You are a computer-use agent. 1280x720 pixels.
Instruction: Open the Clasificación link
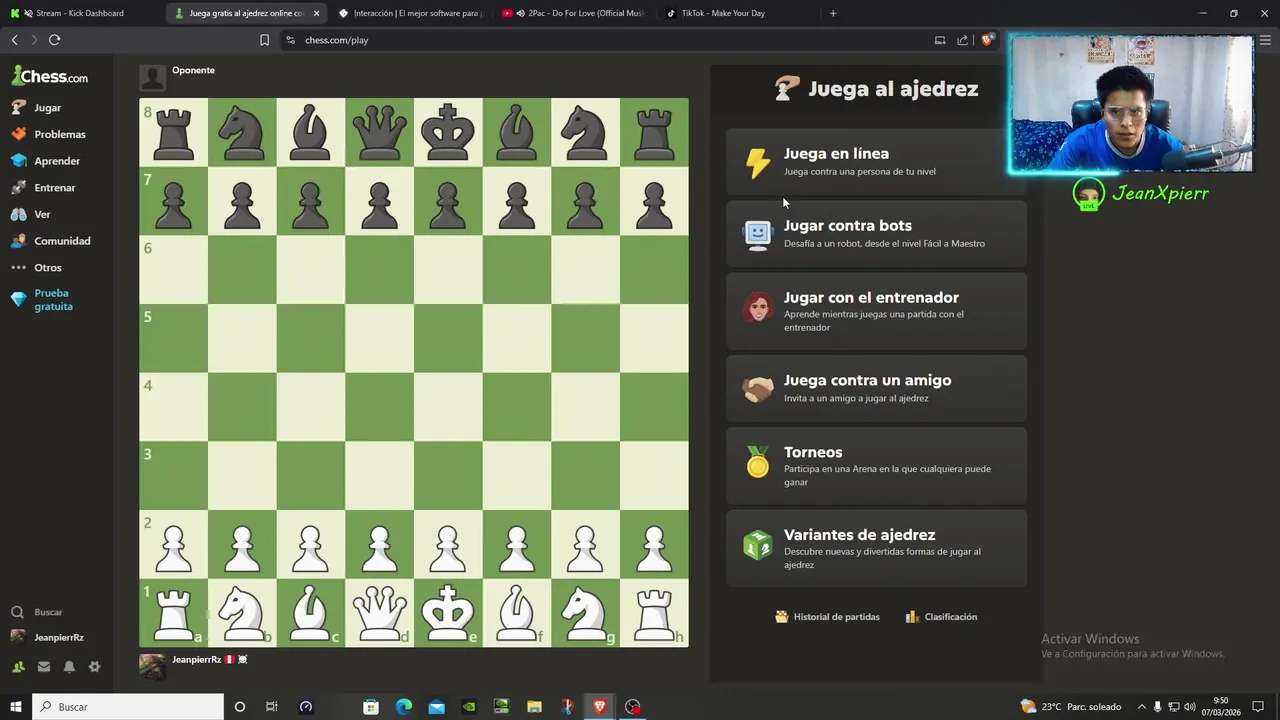point(941,617)
